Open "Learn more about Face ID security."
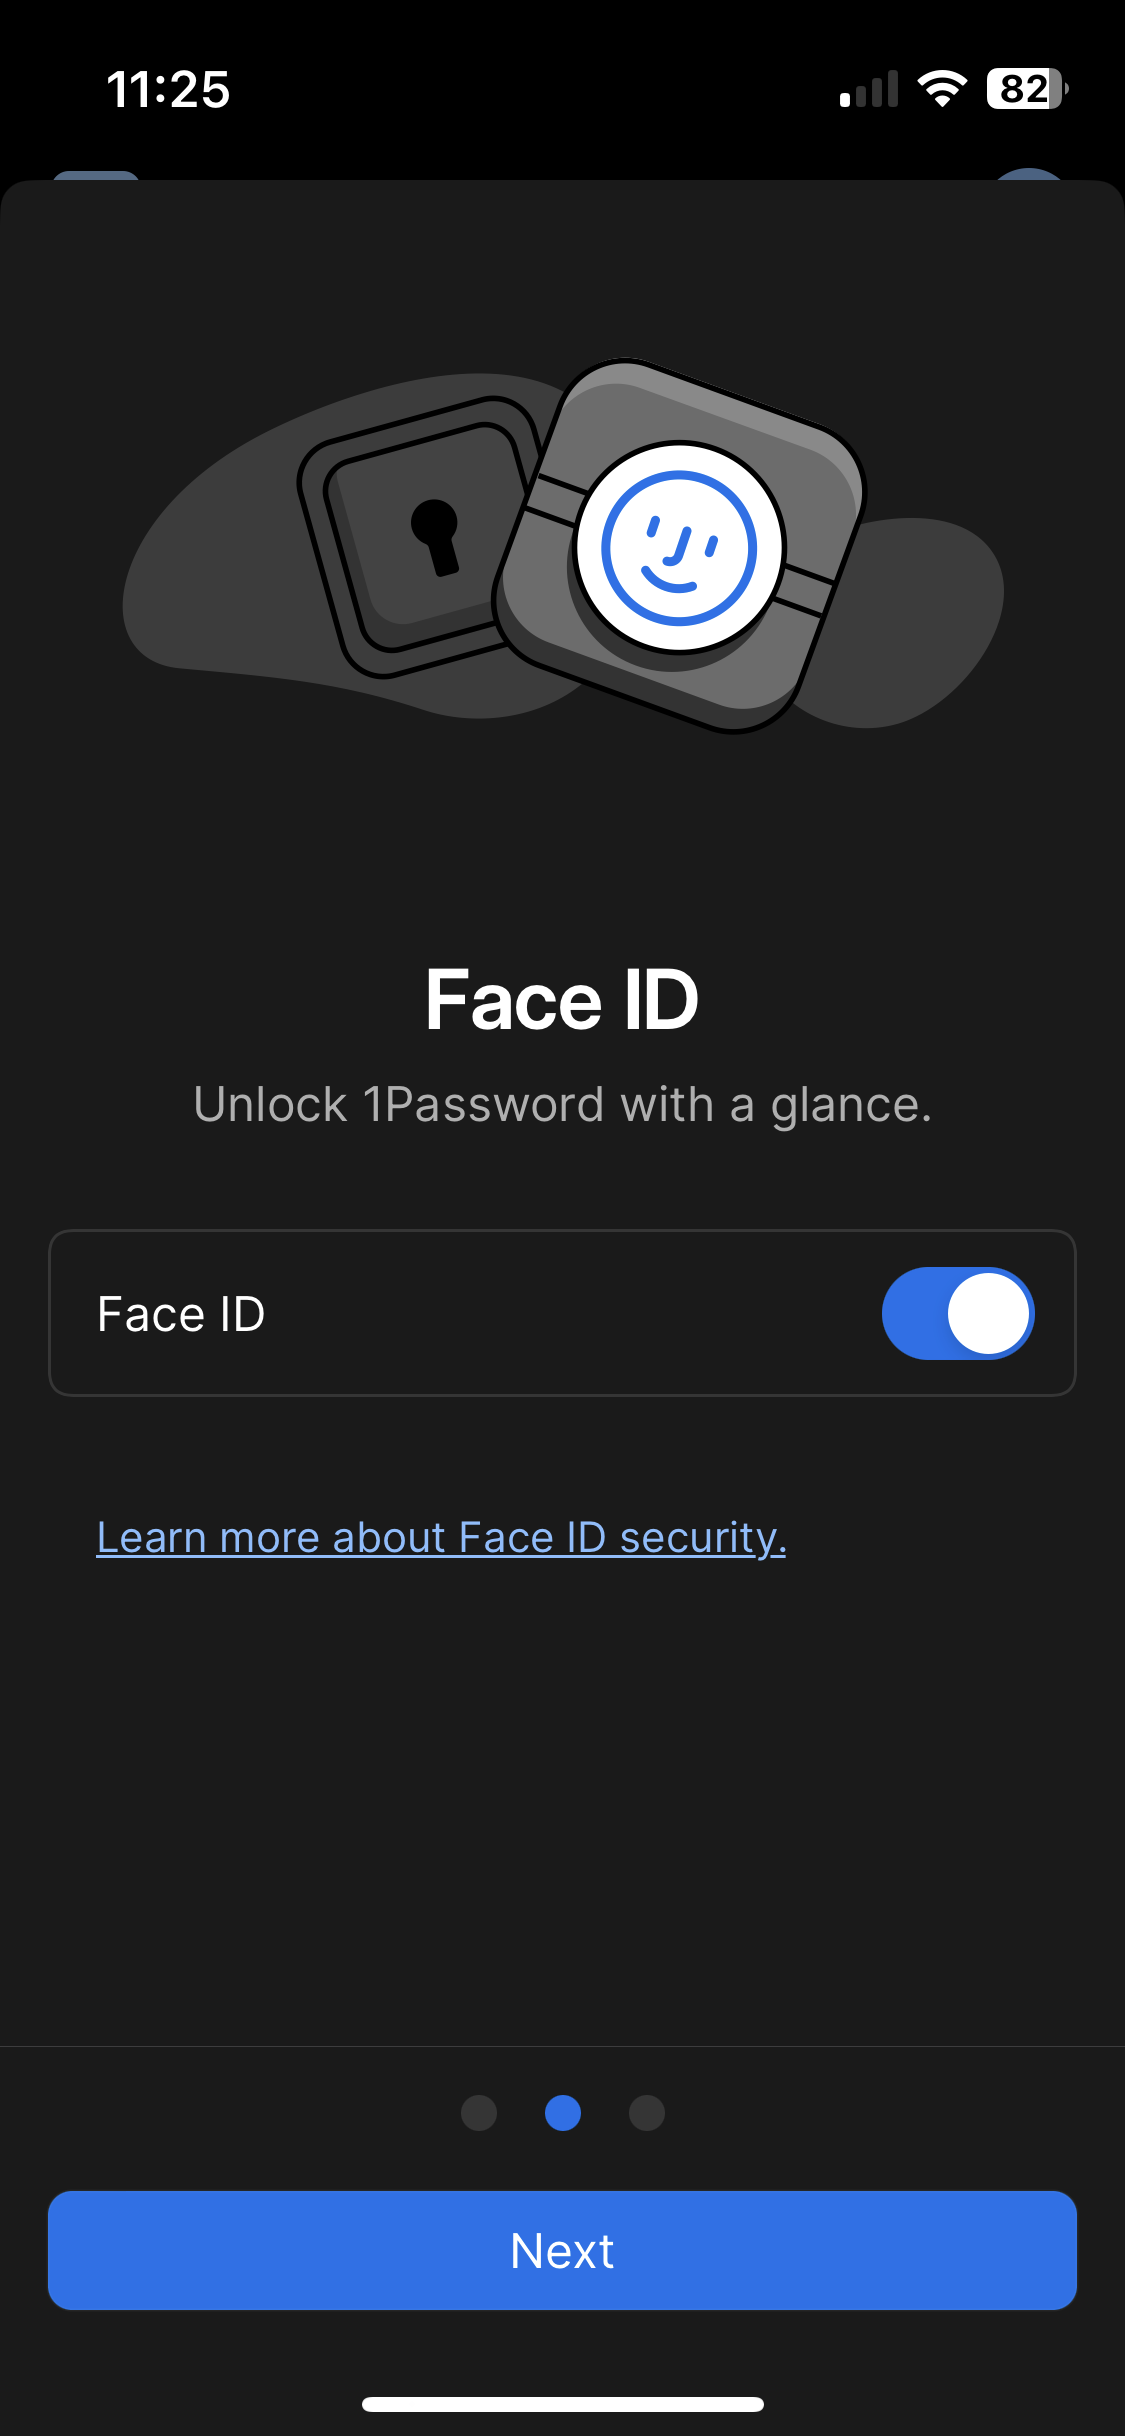This screenshot has height=2436, width=1125. pos(441,1536)
